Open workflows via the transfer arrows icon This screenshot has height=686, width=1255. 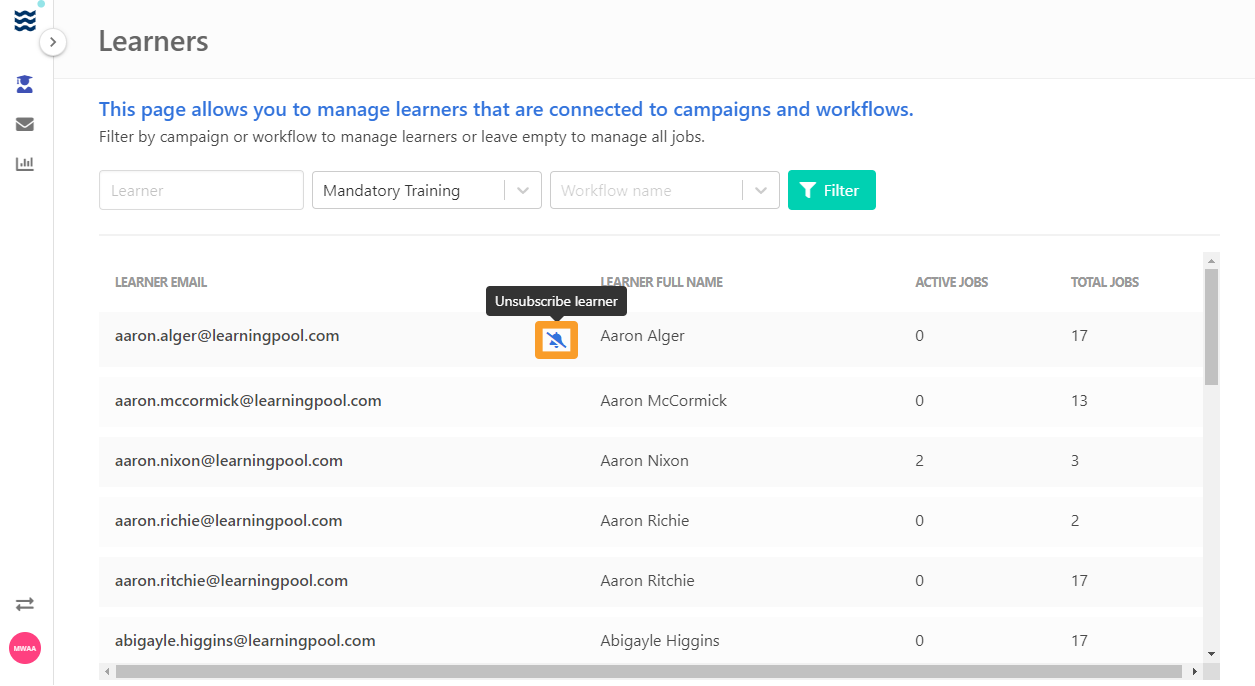coord(24,604)
